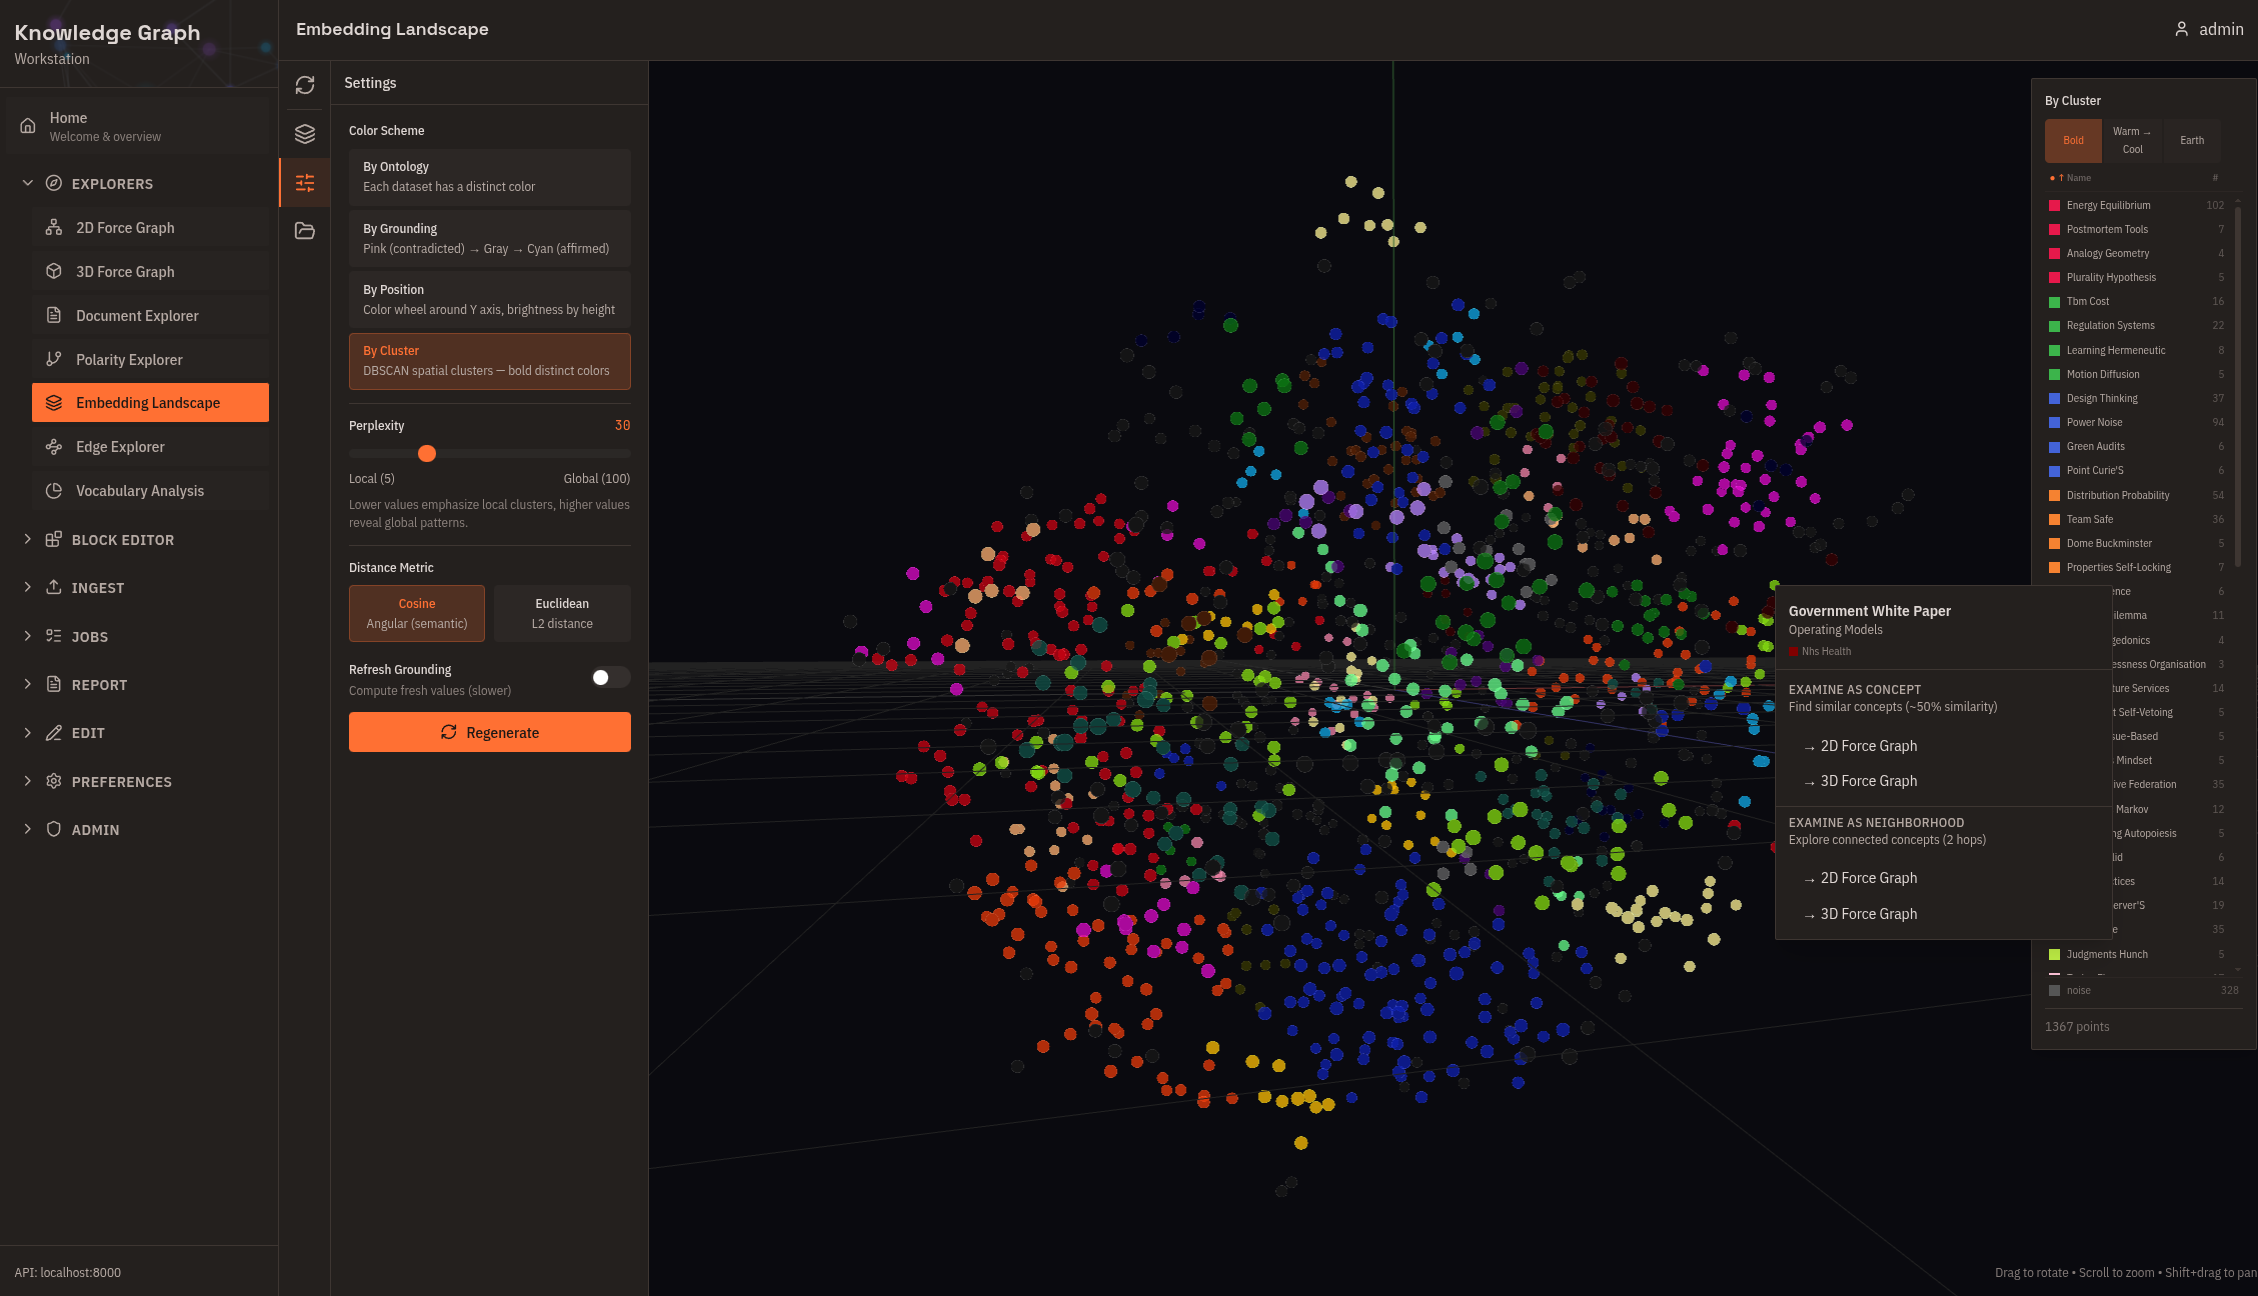
Task: Click the Home house icon
Action: click(28, 126)
